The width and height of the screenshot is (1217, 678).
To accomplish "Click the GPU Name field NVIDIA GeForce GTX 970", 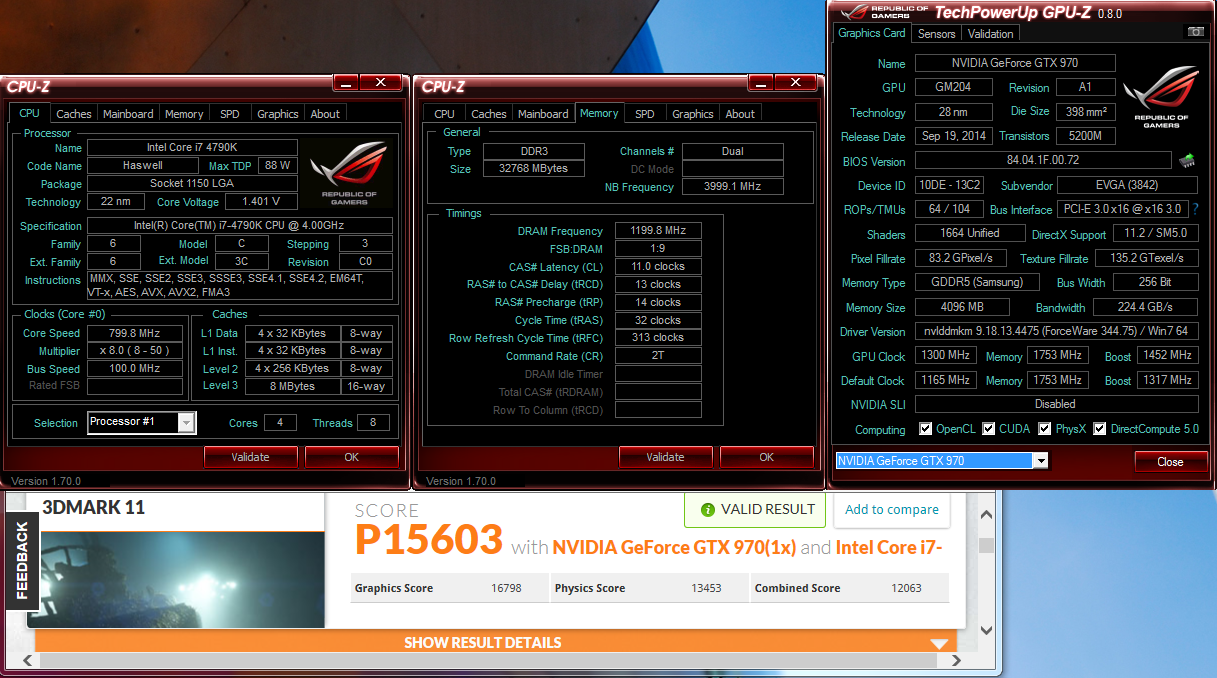I will [x=1014, y=63].
